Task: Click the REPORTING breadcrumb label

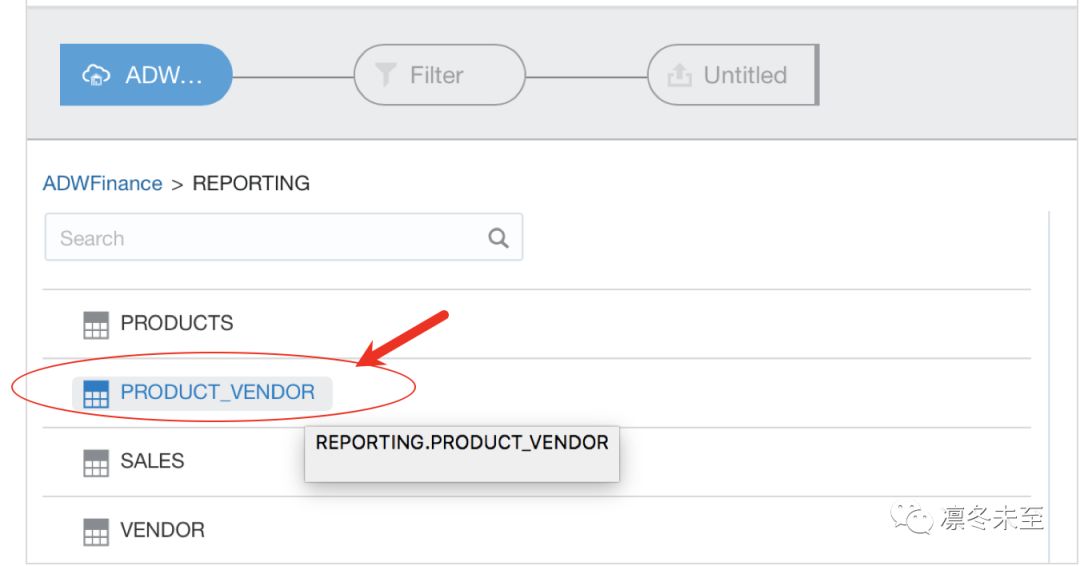Action: click(x=251, y=183)
